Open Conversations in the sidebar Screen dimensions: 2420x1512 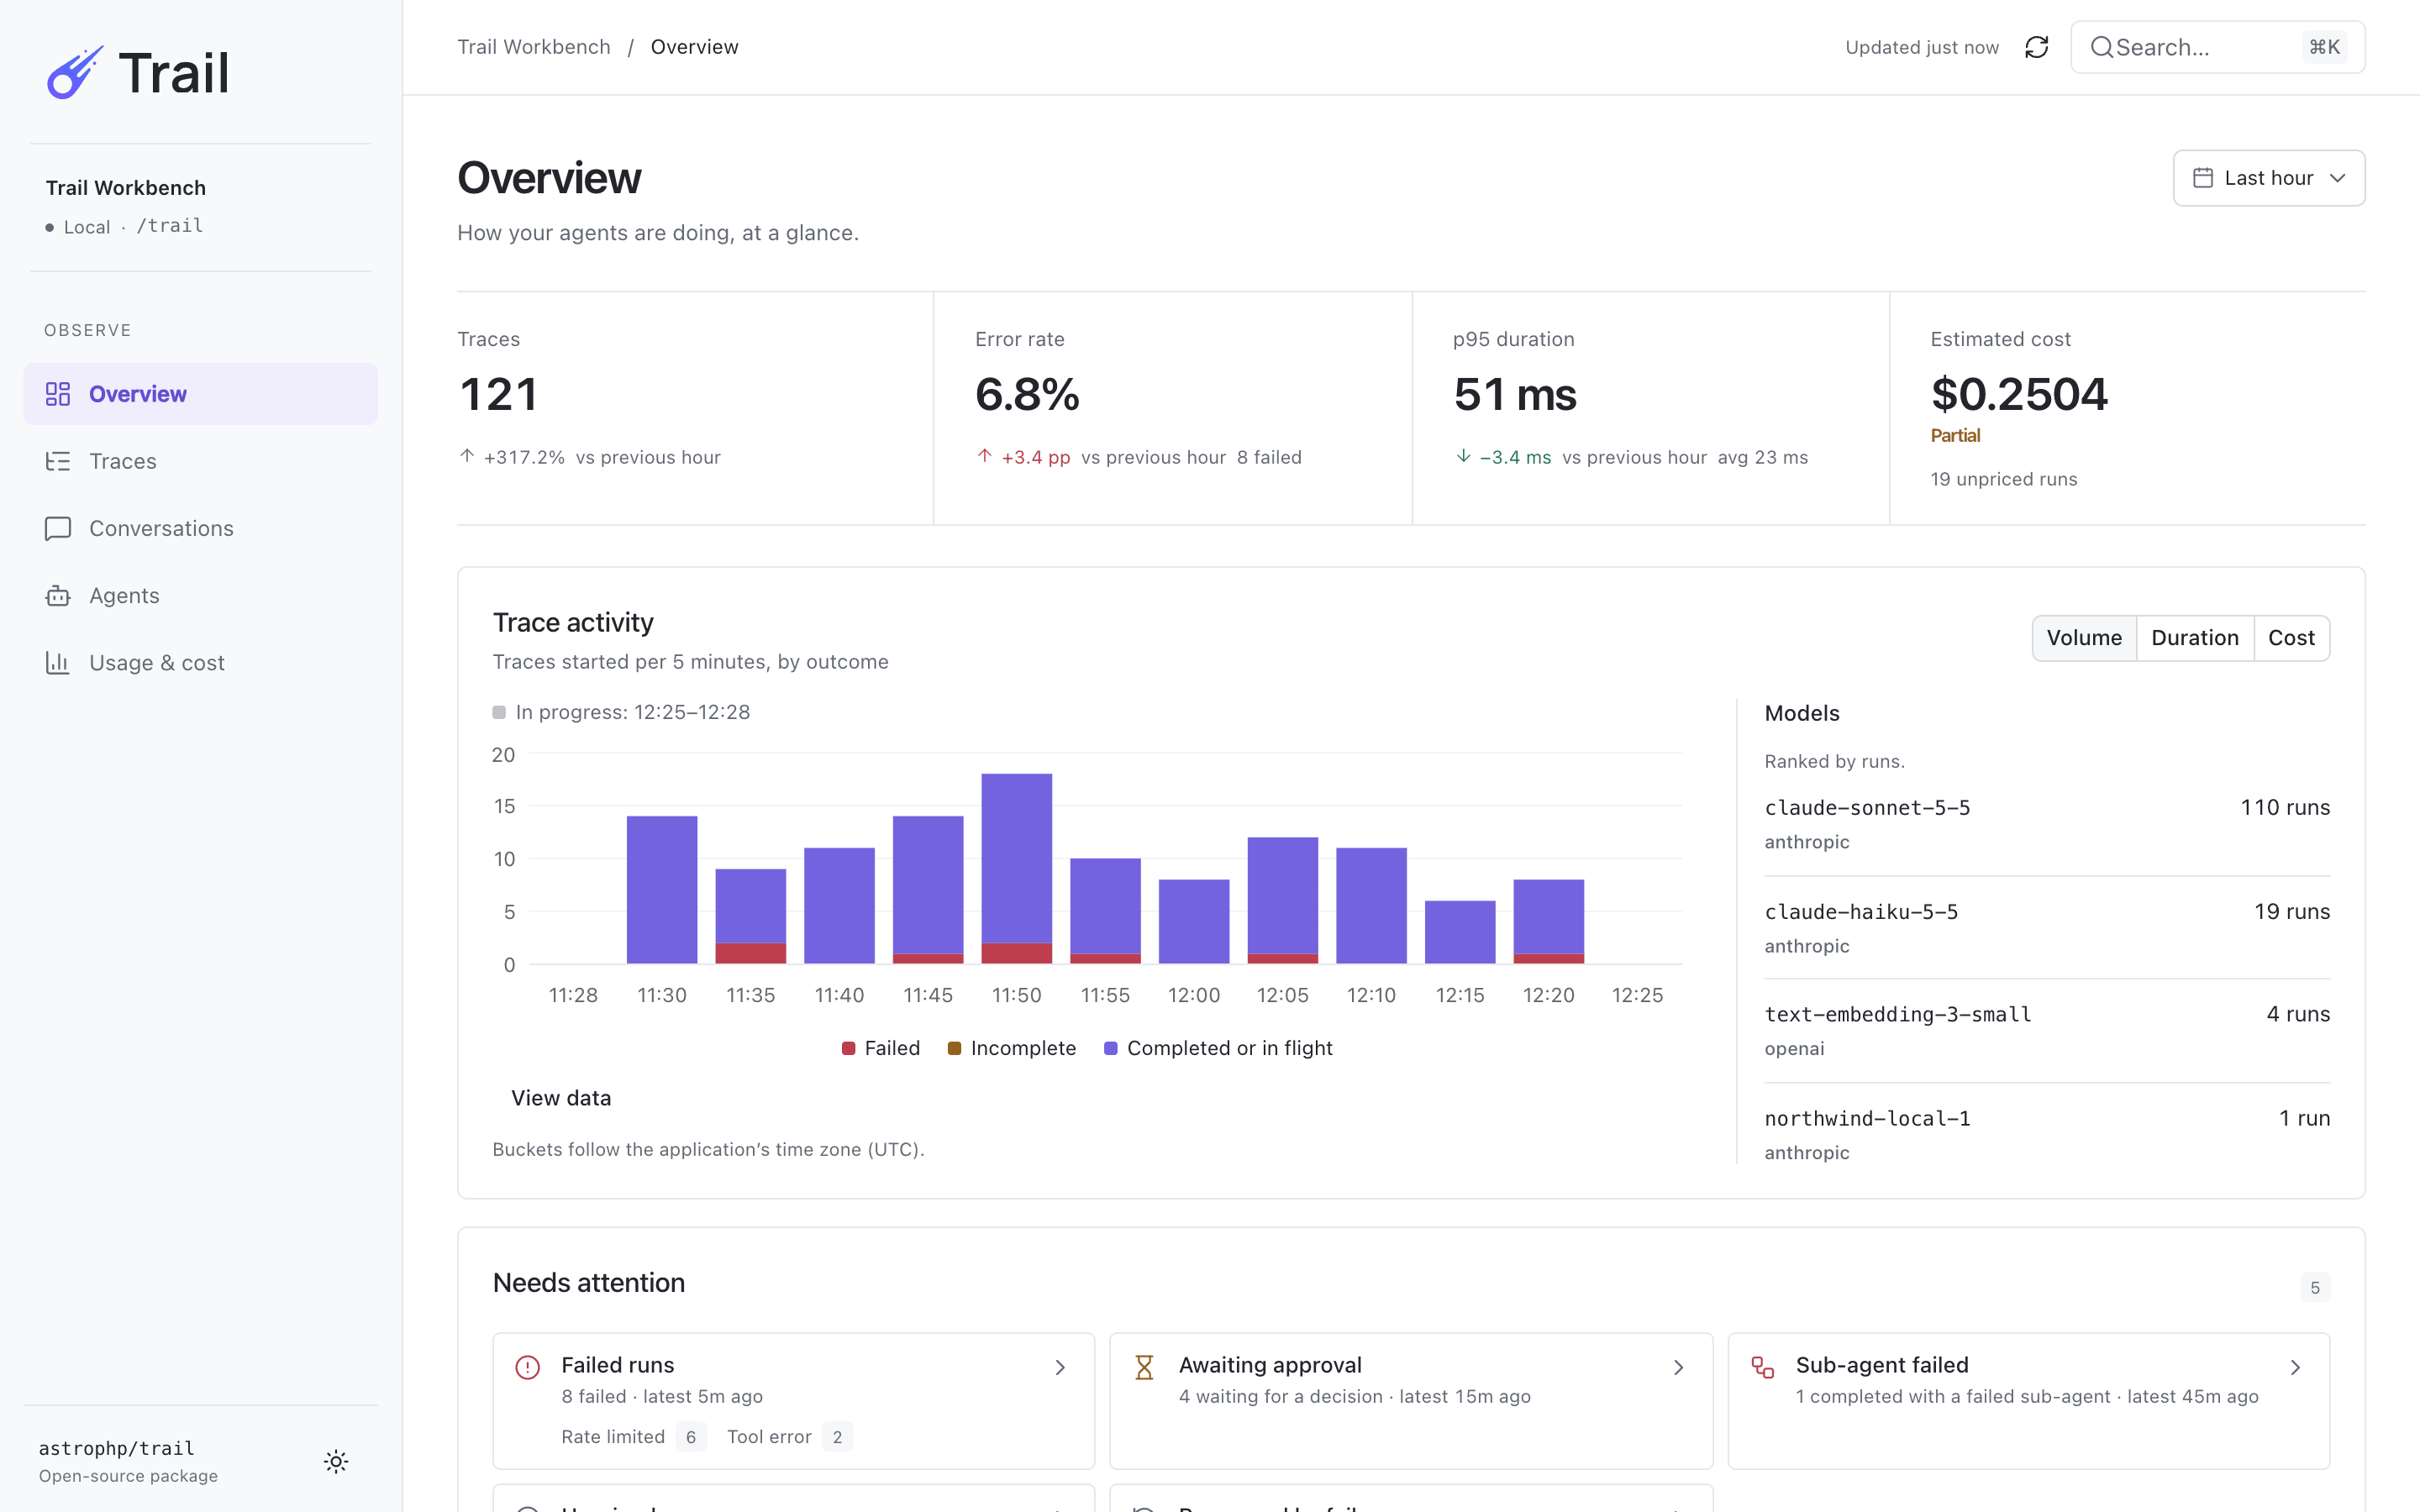click(200, 528)
